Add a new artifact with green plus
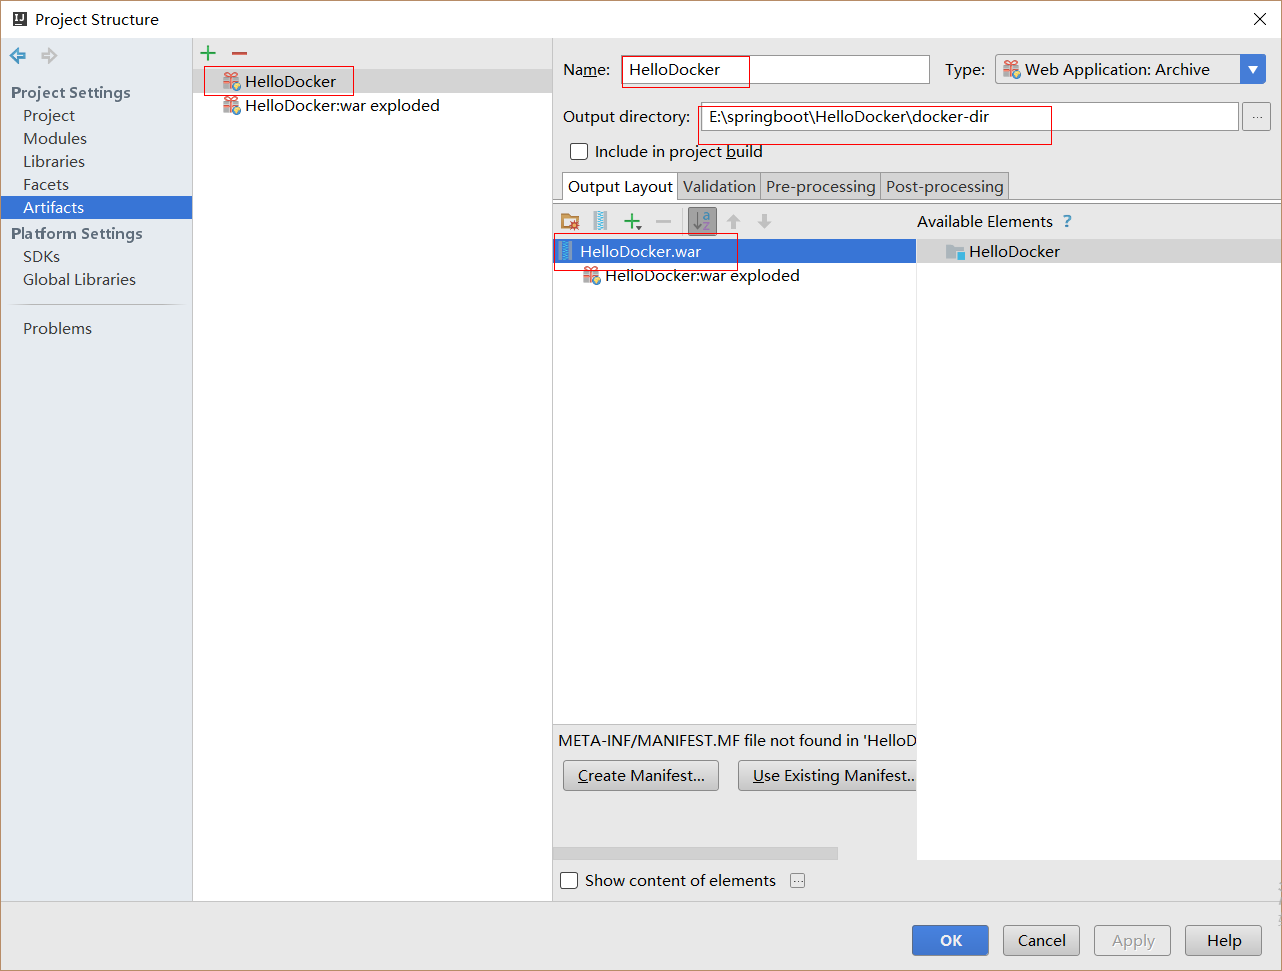The image size is (1282, 971). [208, 53]
